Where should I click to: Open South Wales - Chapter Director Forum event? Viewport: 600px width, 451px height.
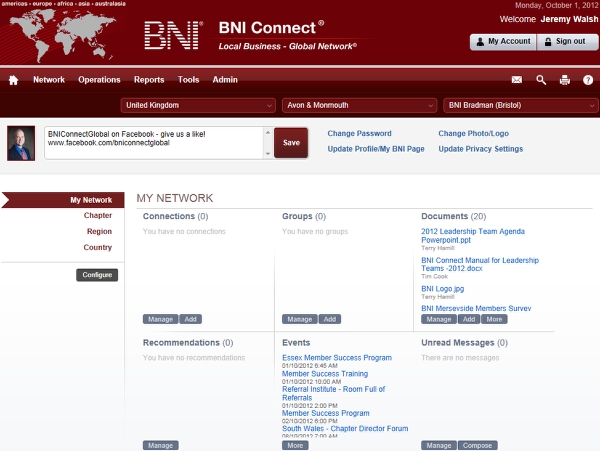pyautogui.click(x=345, y=428)
